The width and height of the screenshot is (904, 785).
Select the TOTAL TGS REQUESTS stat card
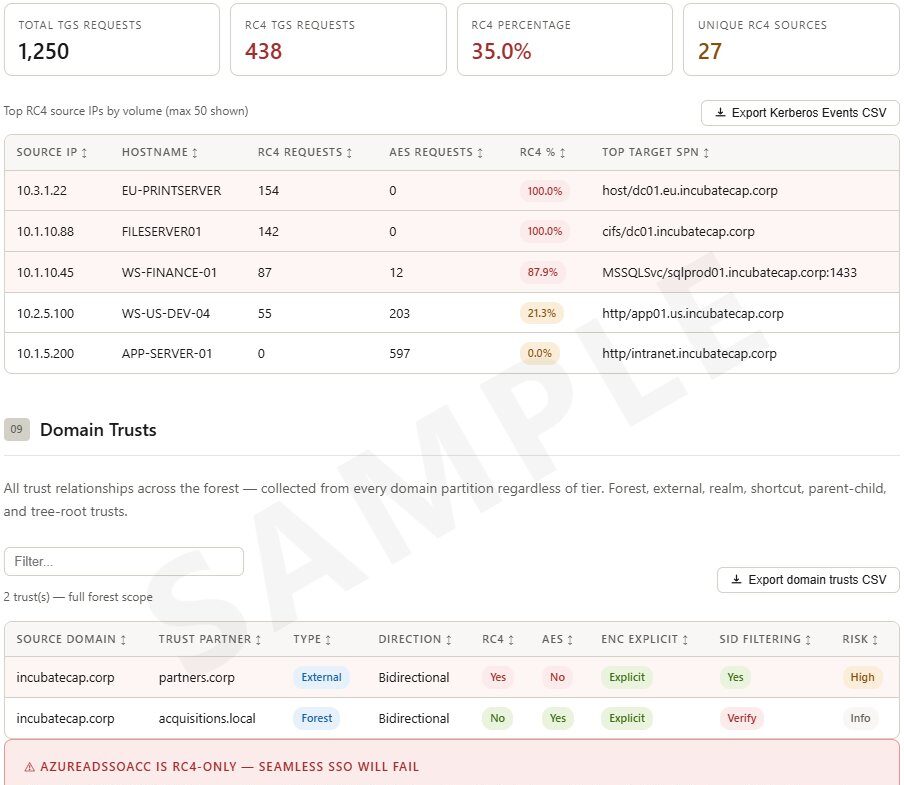click(x=112, y=40)
